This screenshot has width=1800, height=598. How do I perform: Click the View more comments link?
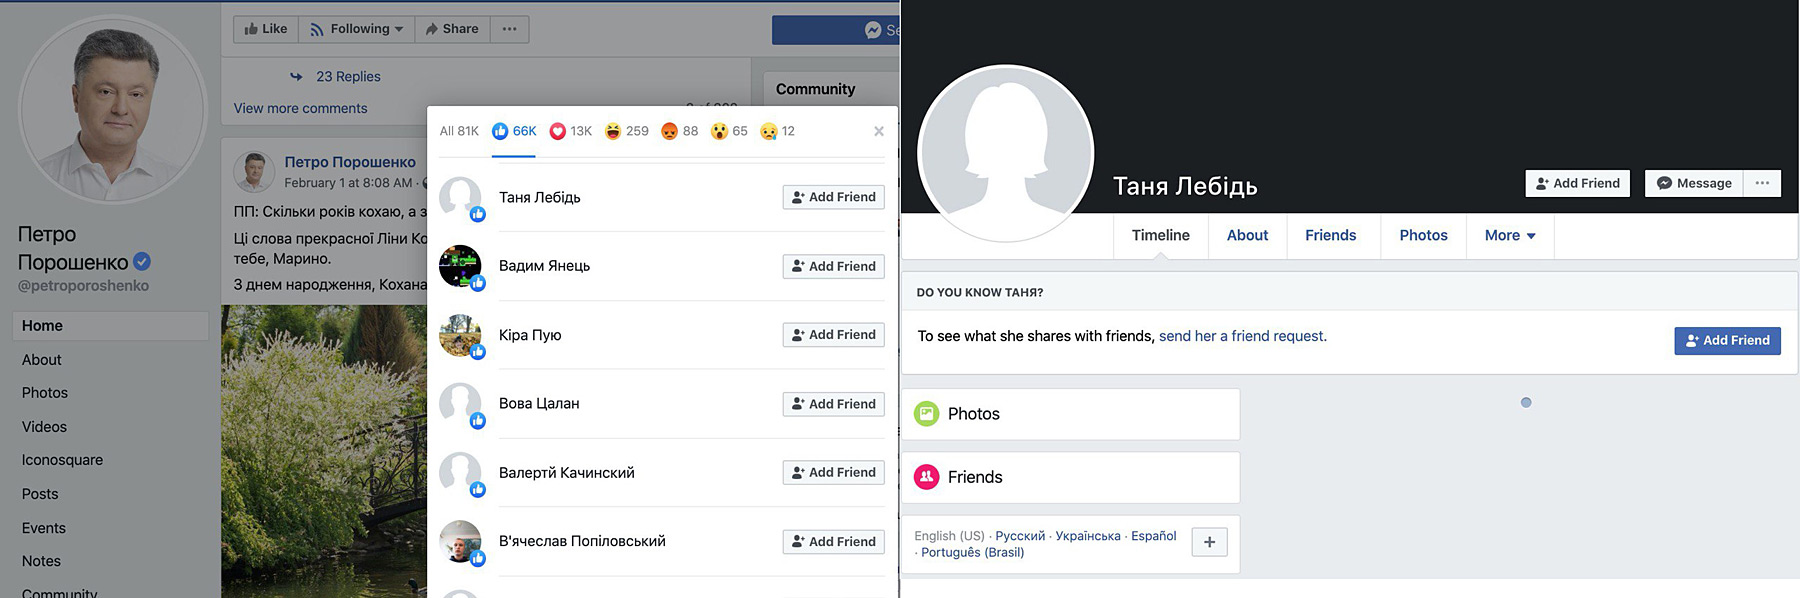pos(300,108)
